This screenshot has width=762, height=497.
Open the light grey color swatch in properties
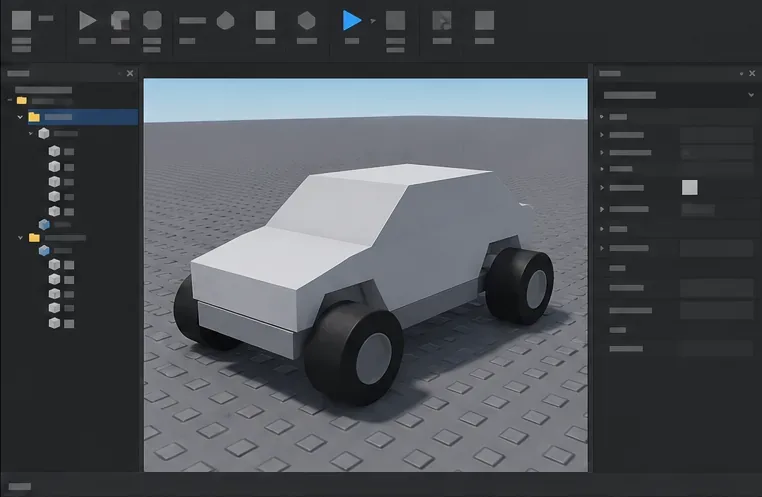click(x=690, y=188)
